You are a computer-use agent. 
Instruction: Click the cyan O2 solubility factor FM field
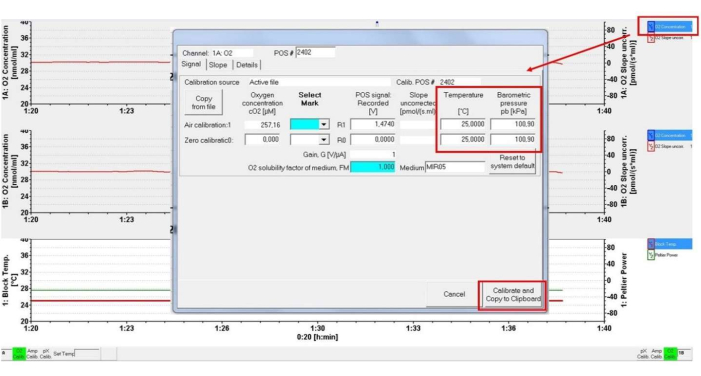point(372,167)
